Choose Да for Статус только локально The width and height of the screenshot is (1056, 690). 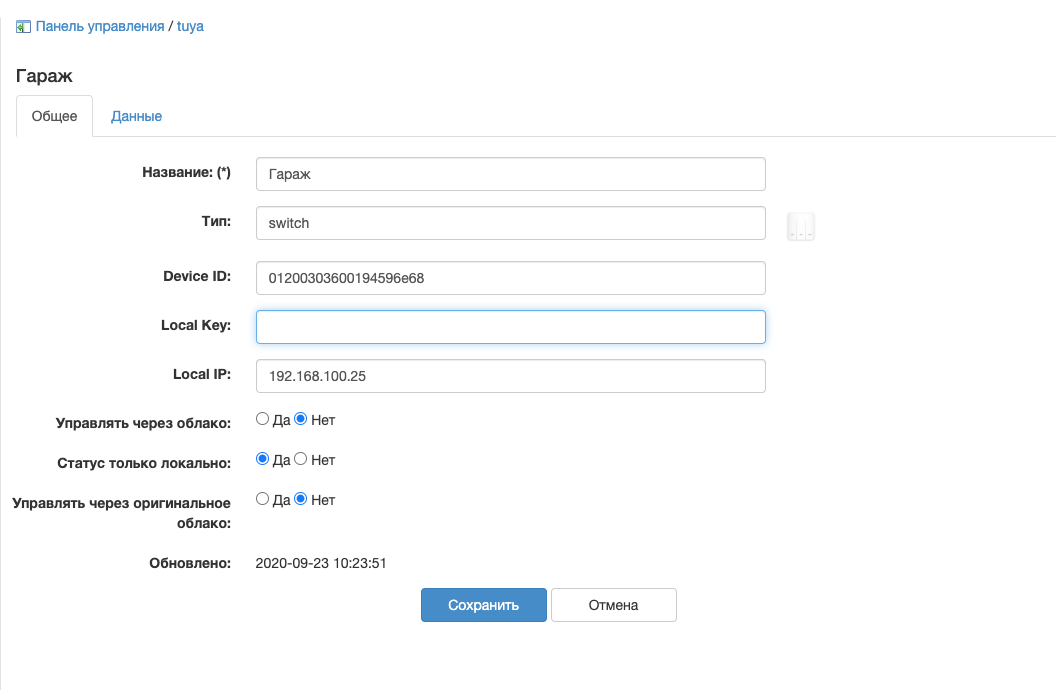point(263,459)
